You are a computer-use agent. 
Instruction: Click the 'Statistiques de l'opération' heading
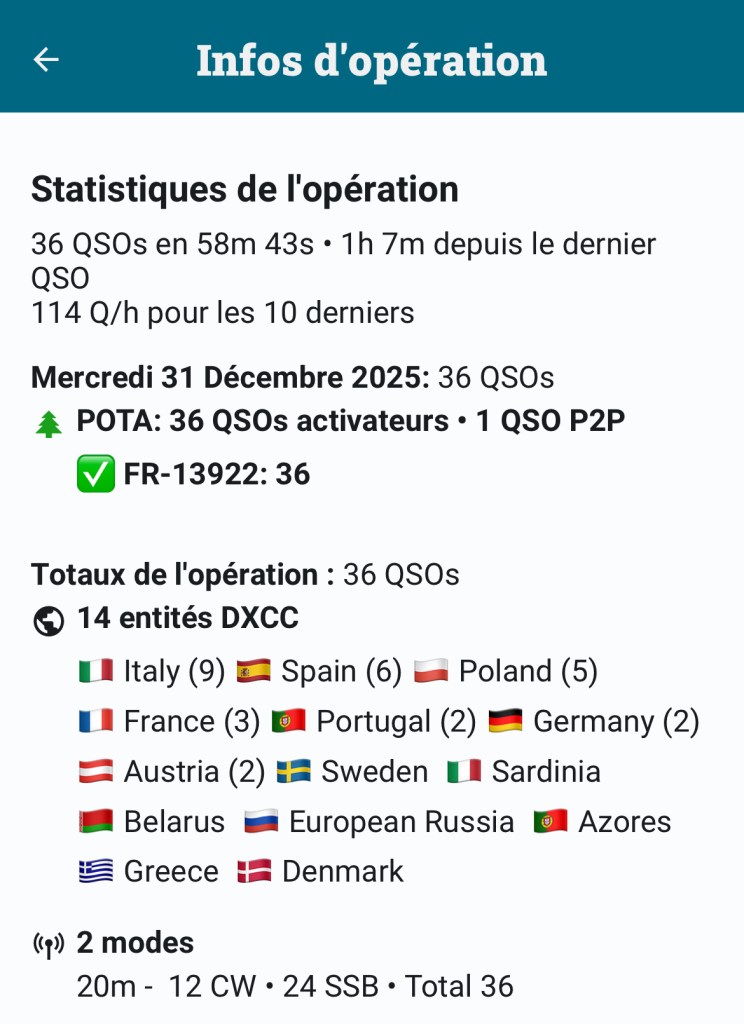tap(245, 189)
